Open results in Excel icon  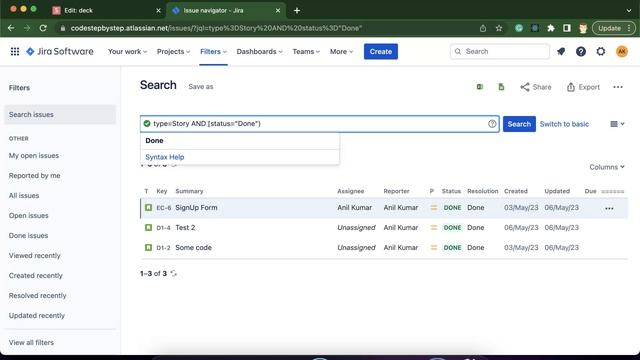pos(480,87)
